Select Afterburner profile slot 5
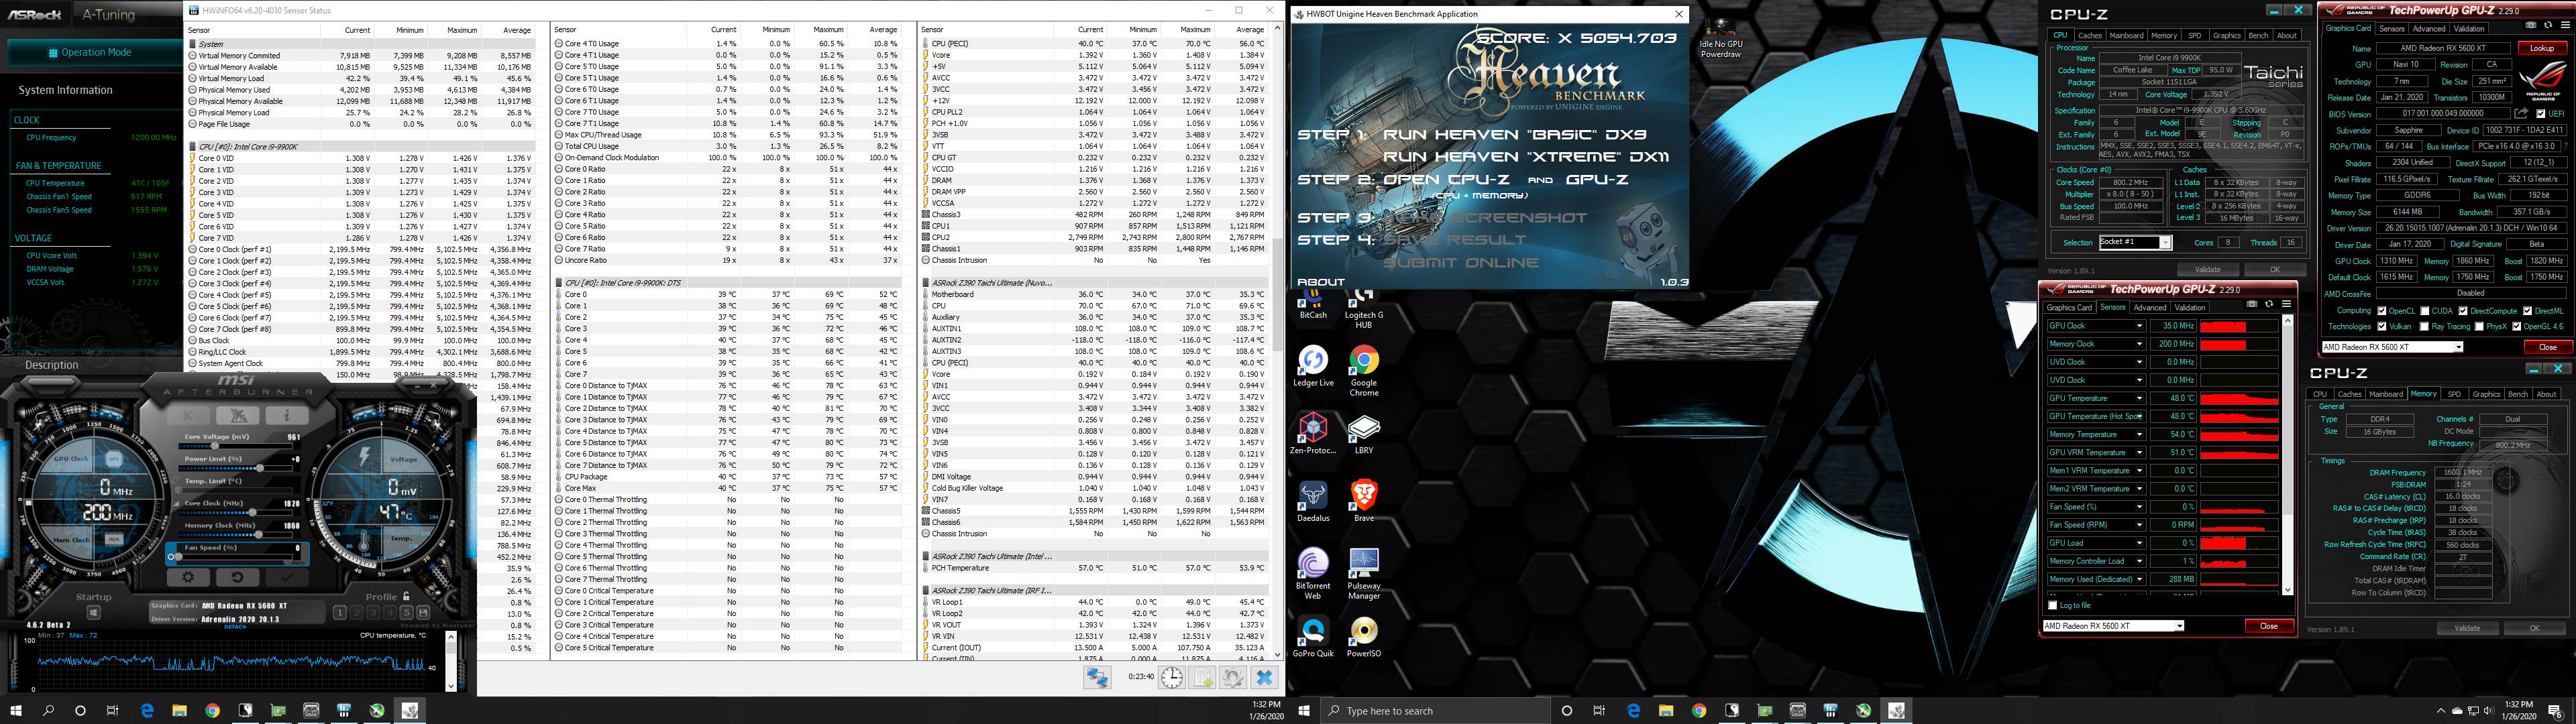The image size is (2576, 724). 407,613
